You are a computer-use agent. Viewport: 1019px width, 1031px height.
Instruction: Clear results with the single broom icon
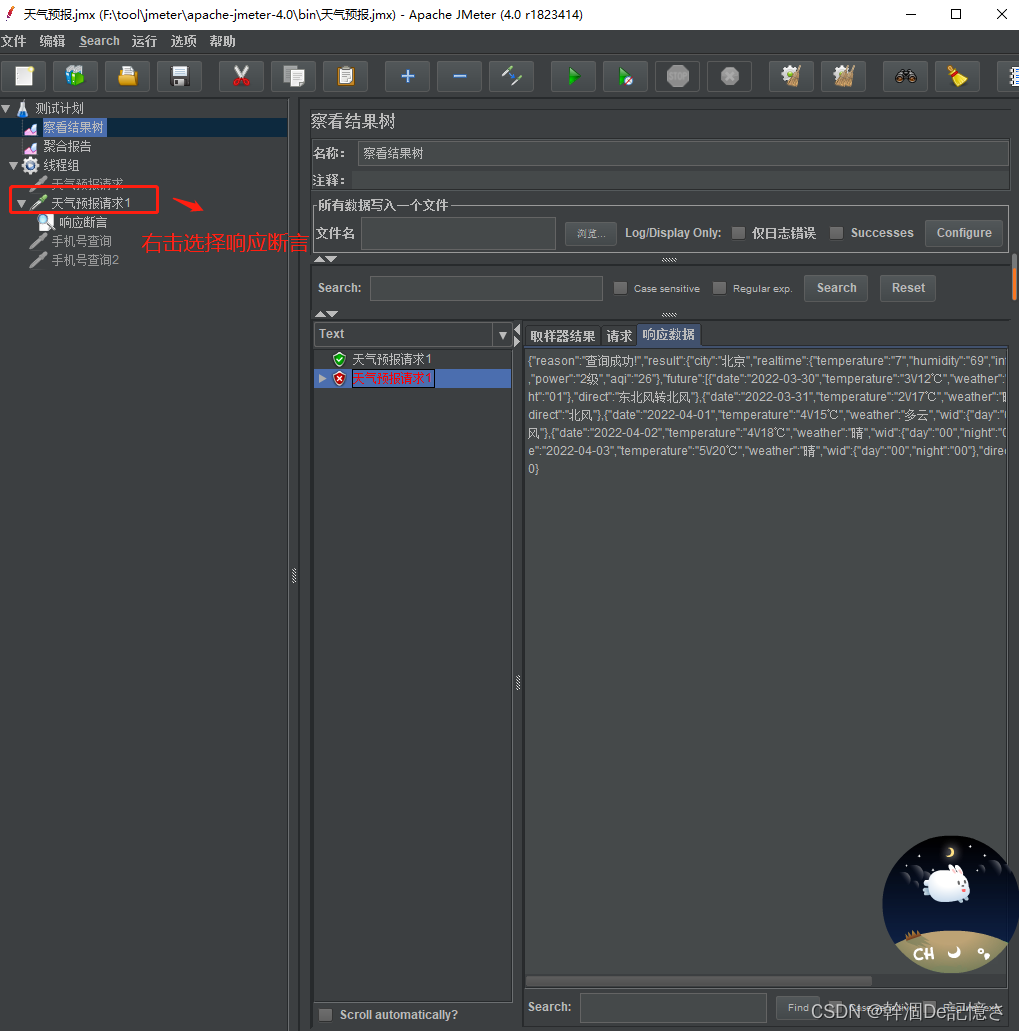[791, 76]
